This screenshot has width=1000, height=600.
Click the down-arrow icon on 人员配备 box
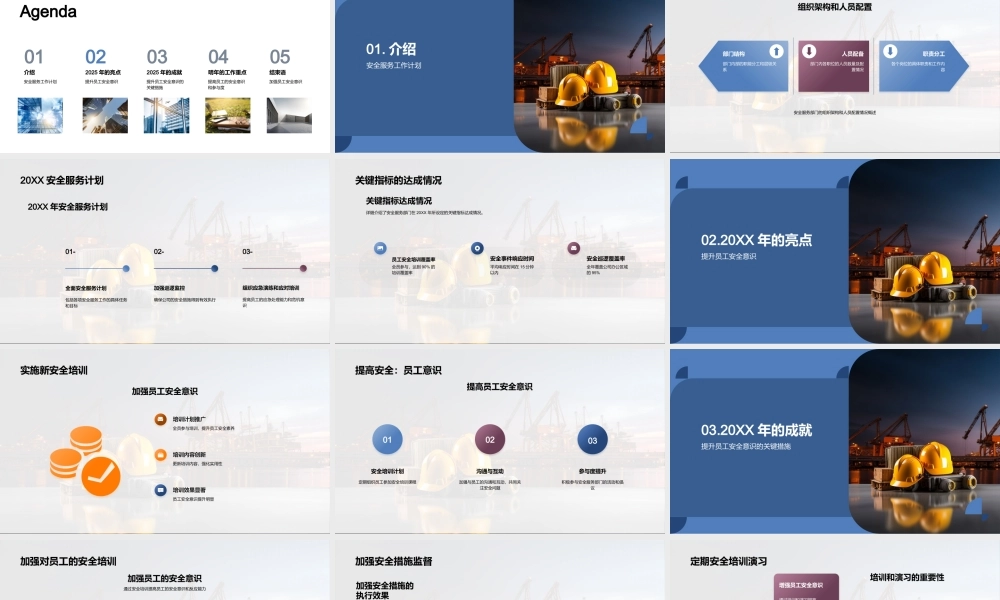click(809, 51)
